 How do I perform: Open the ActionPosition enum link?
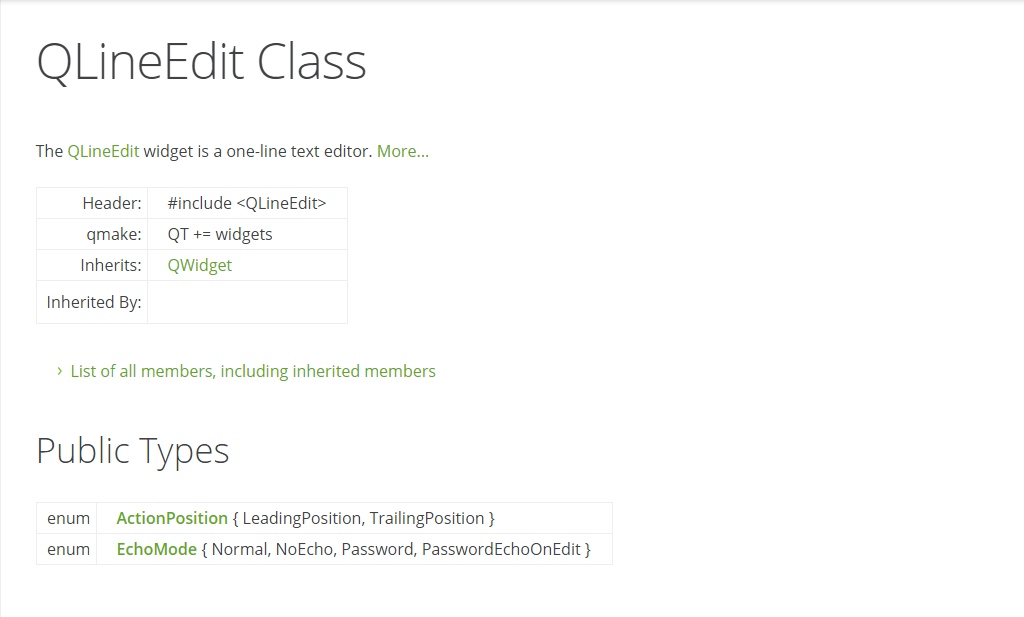pos(172,518)
